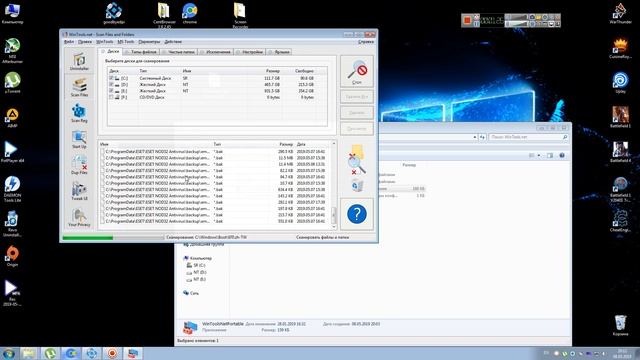640x360 pixels.
Task: Select the µTorrent desktop icon
Action: pos(12,83)
